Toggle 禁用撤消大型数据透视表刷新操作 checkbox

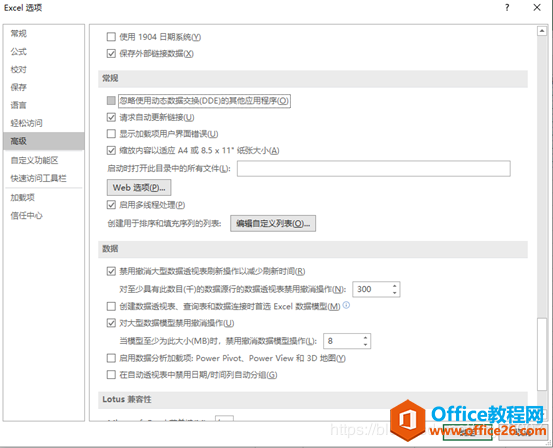click(x=111, y=271)
